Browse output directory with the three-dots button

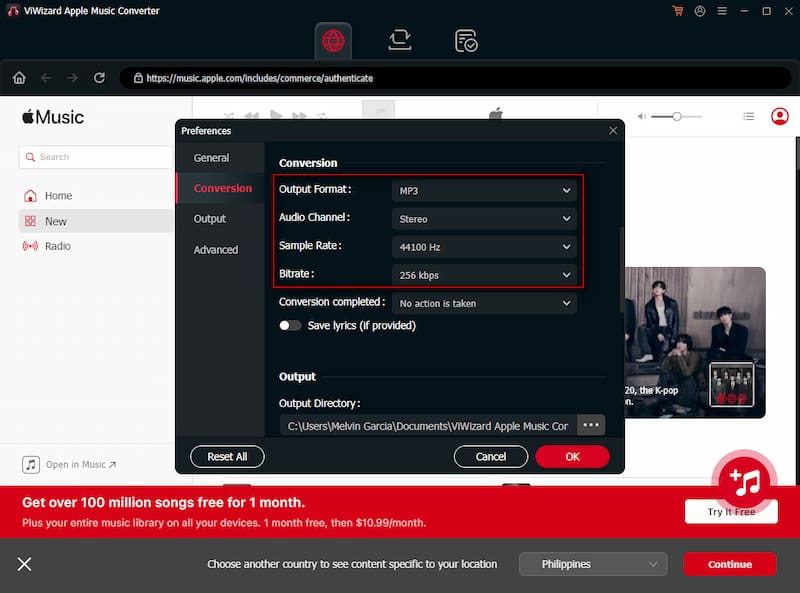591,425
